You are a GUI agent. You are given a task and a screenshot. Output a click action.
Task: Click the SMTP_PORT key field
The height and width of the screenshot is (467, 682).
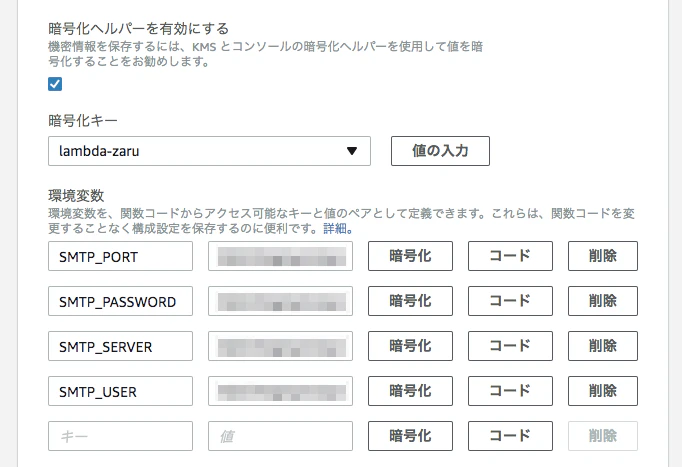click(120, 256)
